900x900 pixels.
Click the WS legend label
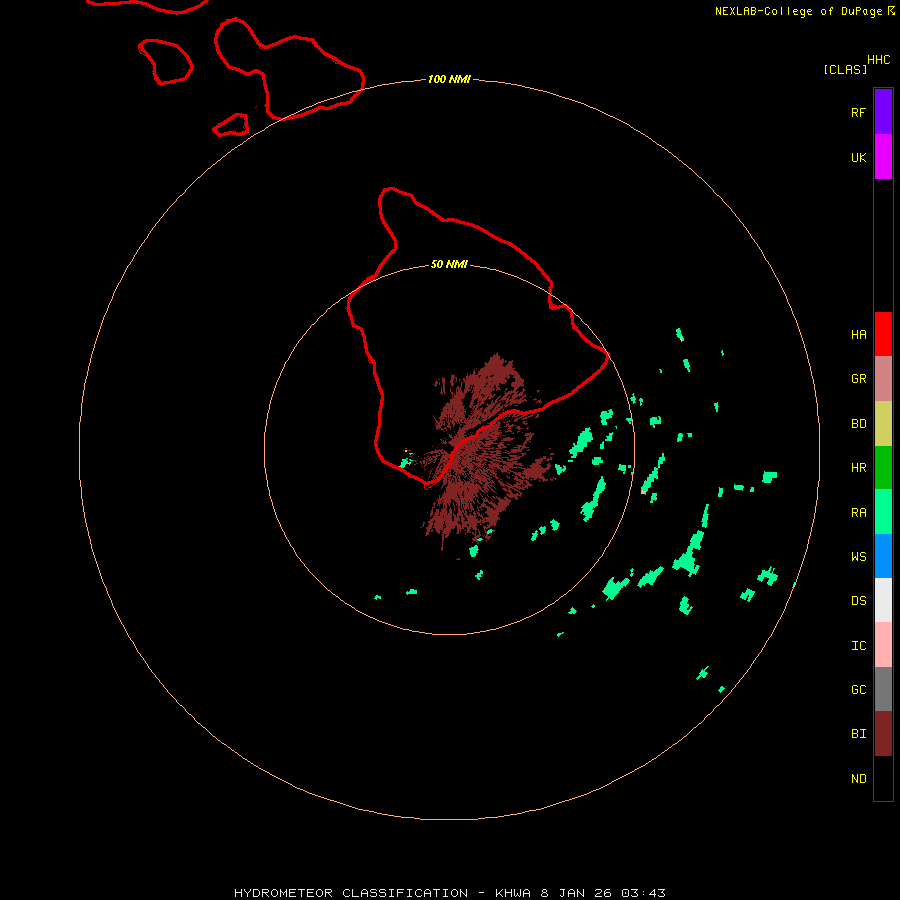point(858,556)
